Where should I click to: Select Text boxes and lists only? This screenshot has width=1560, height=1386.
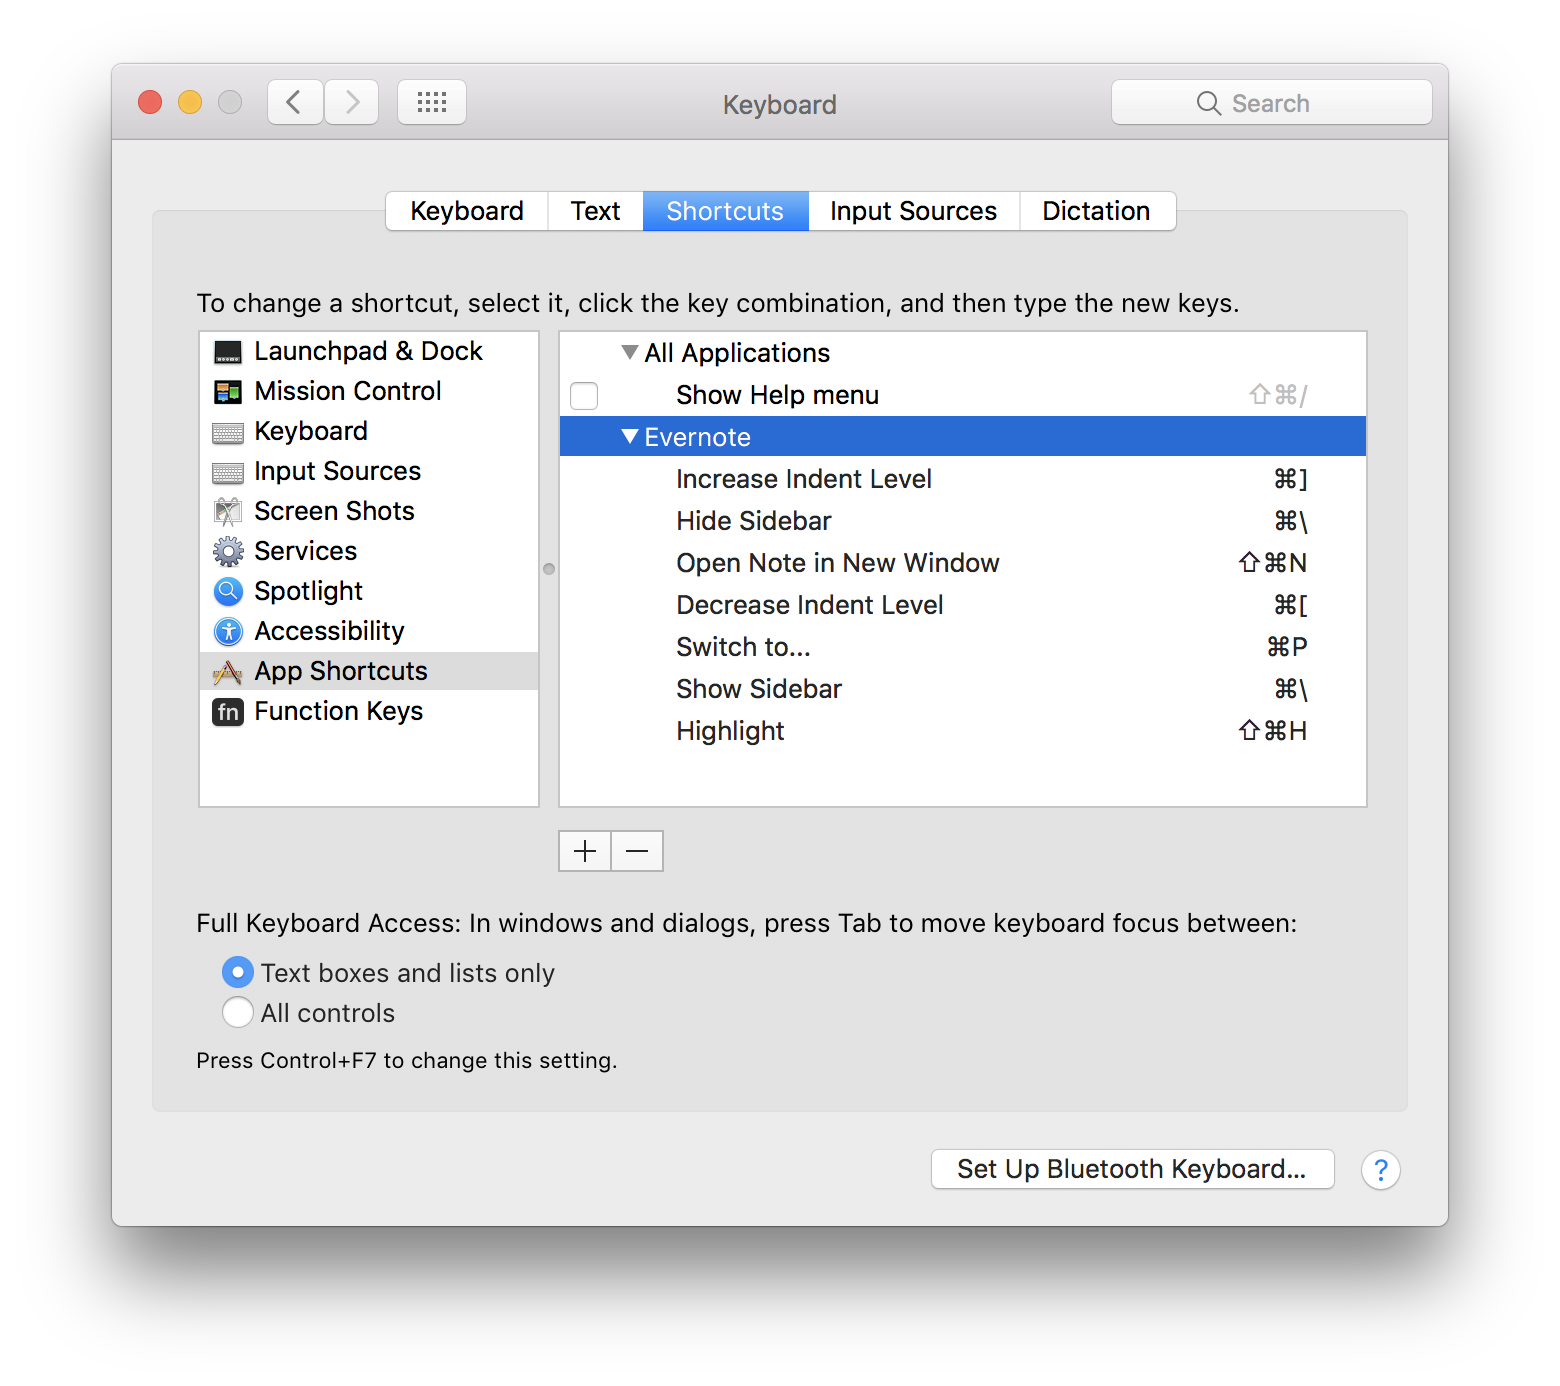tap(238, 973)
